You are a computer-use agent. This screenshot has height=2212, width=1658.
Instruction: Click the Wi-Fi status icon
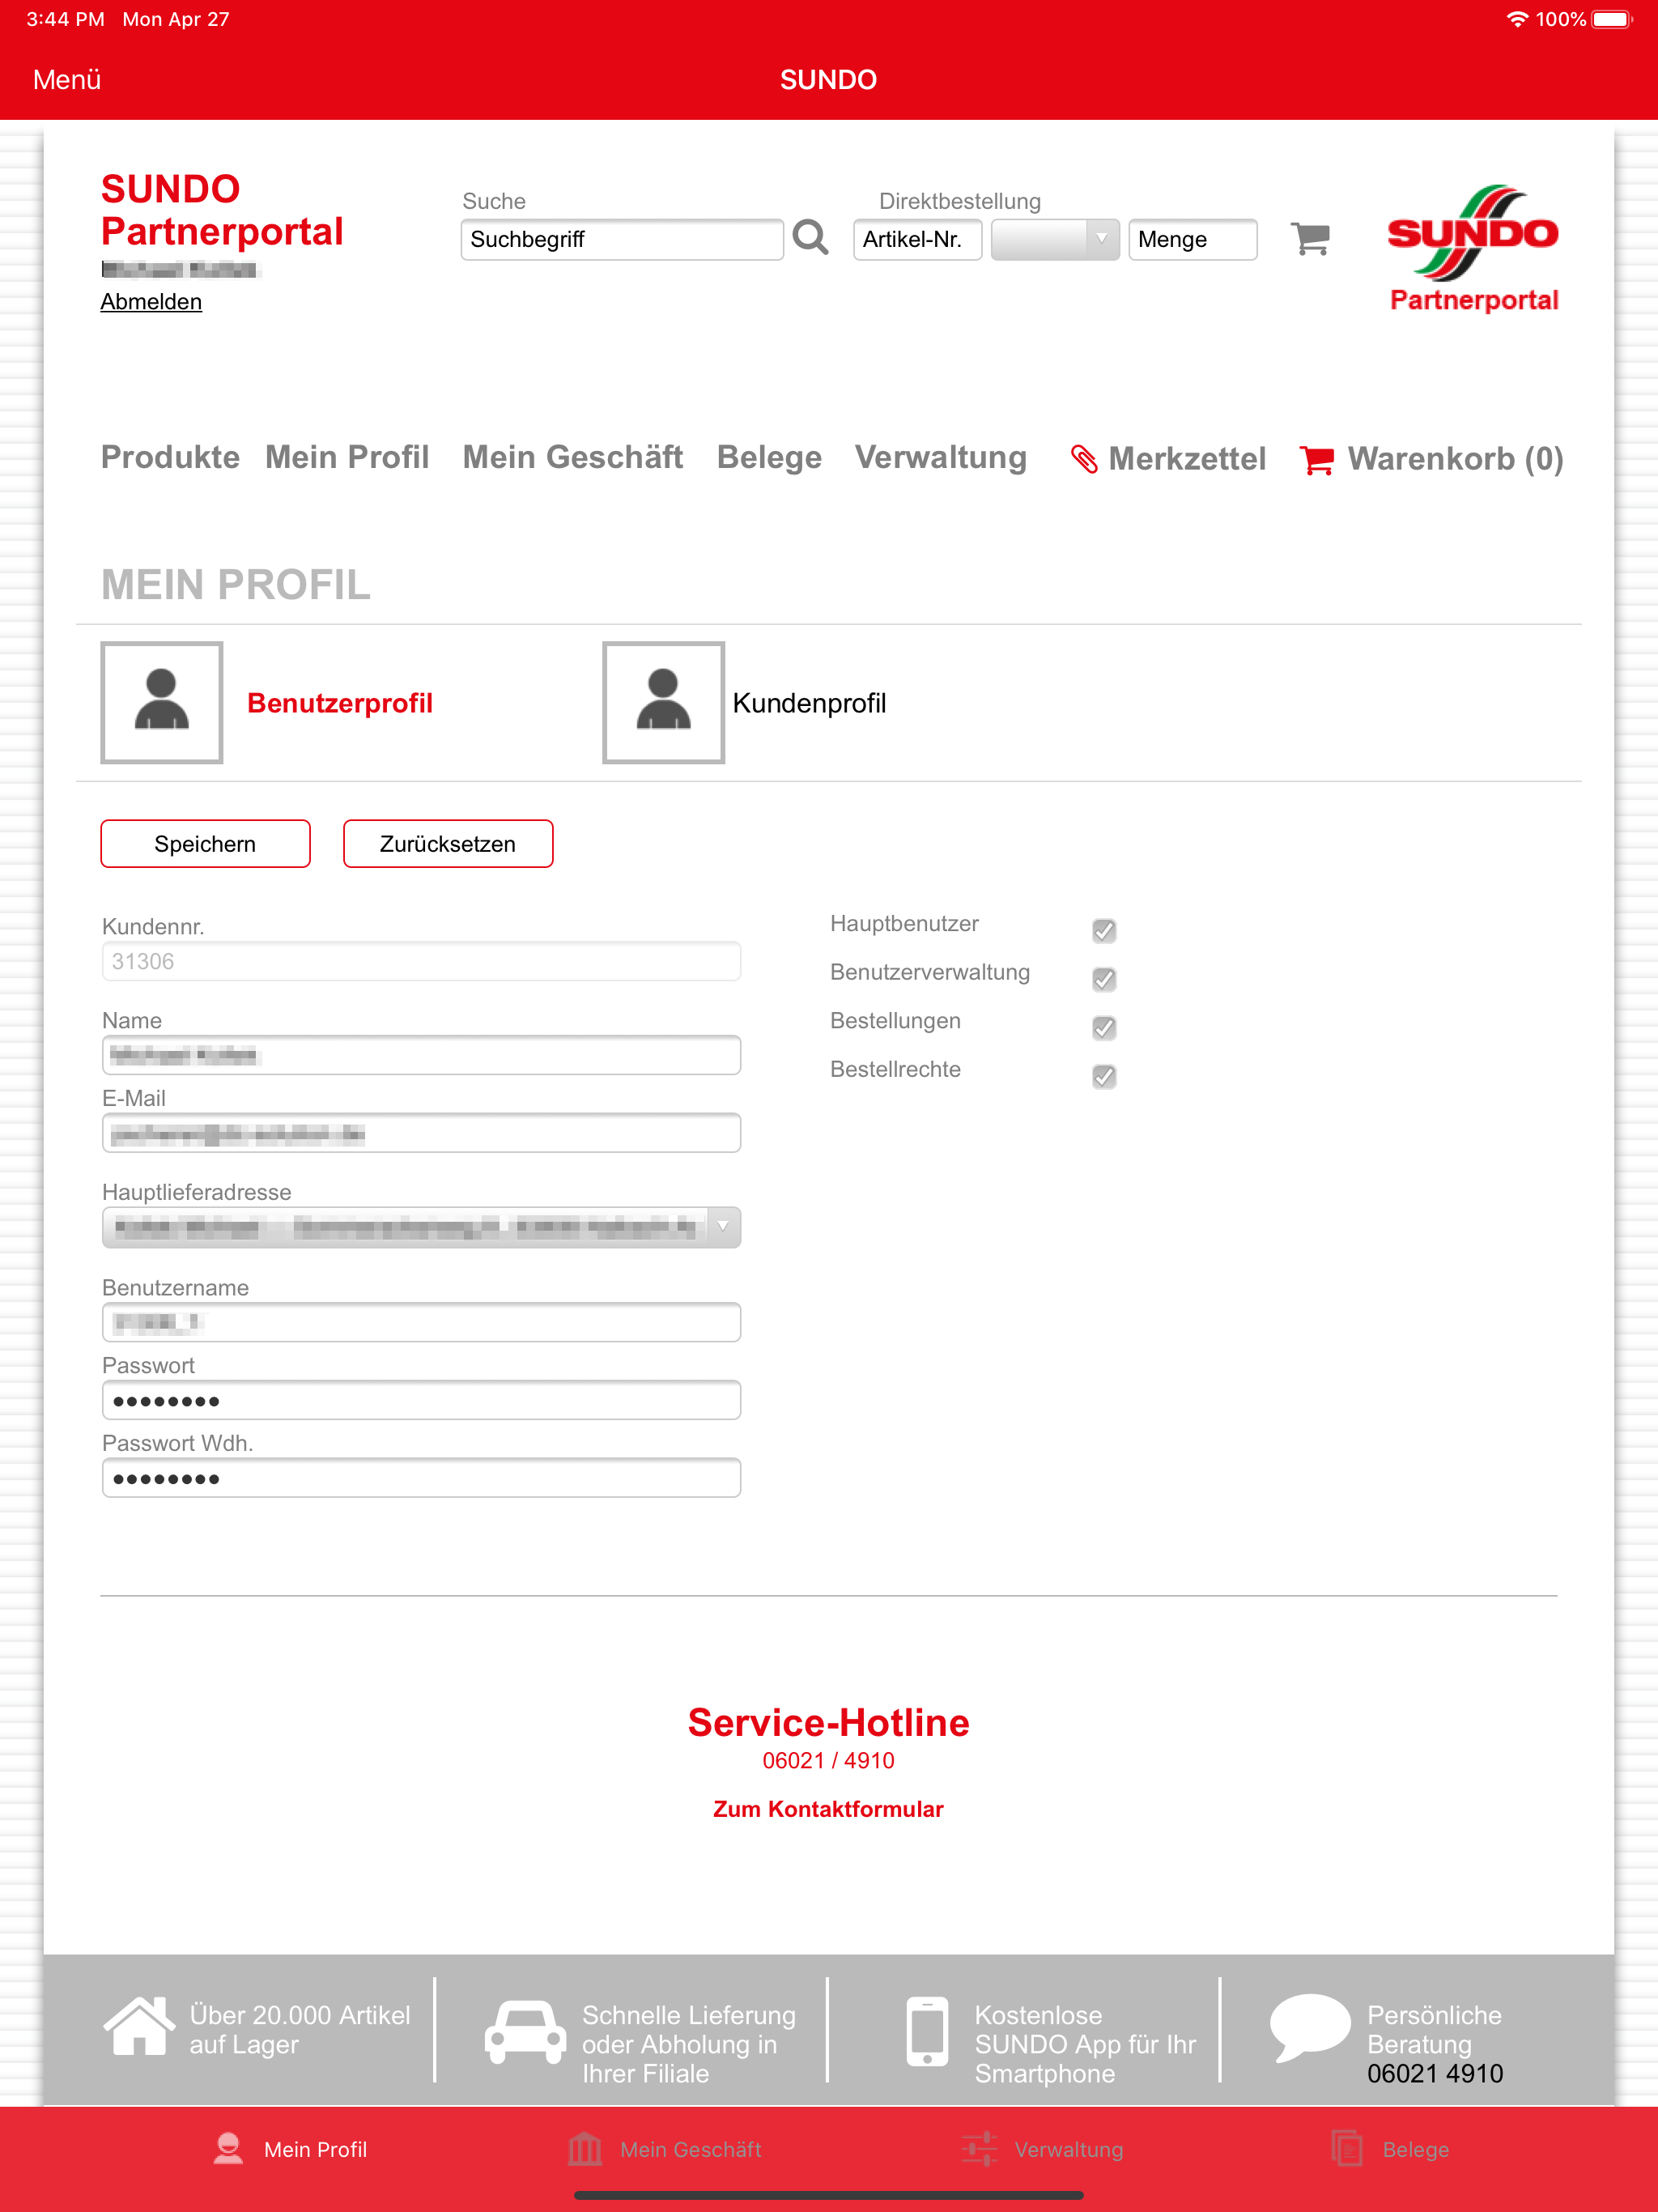pyautogui.click(x=1517, y=19)
